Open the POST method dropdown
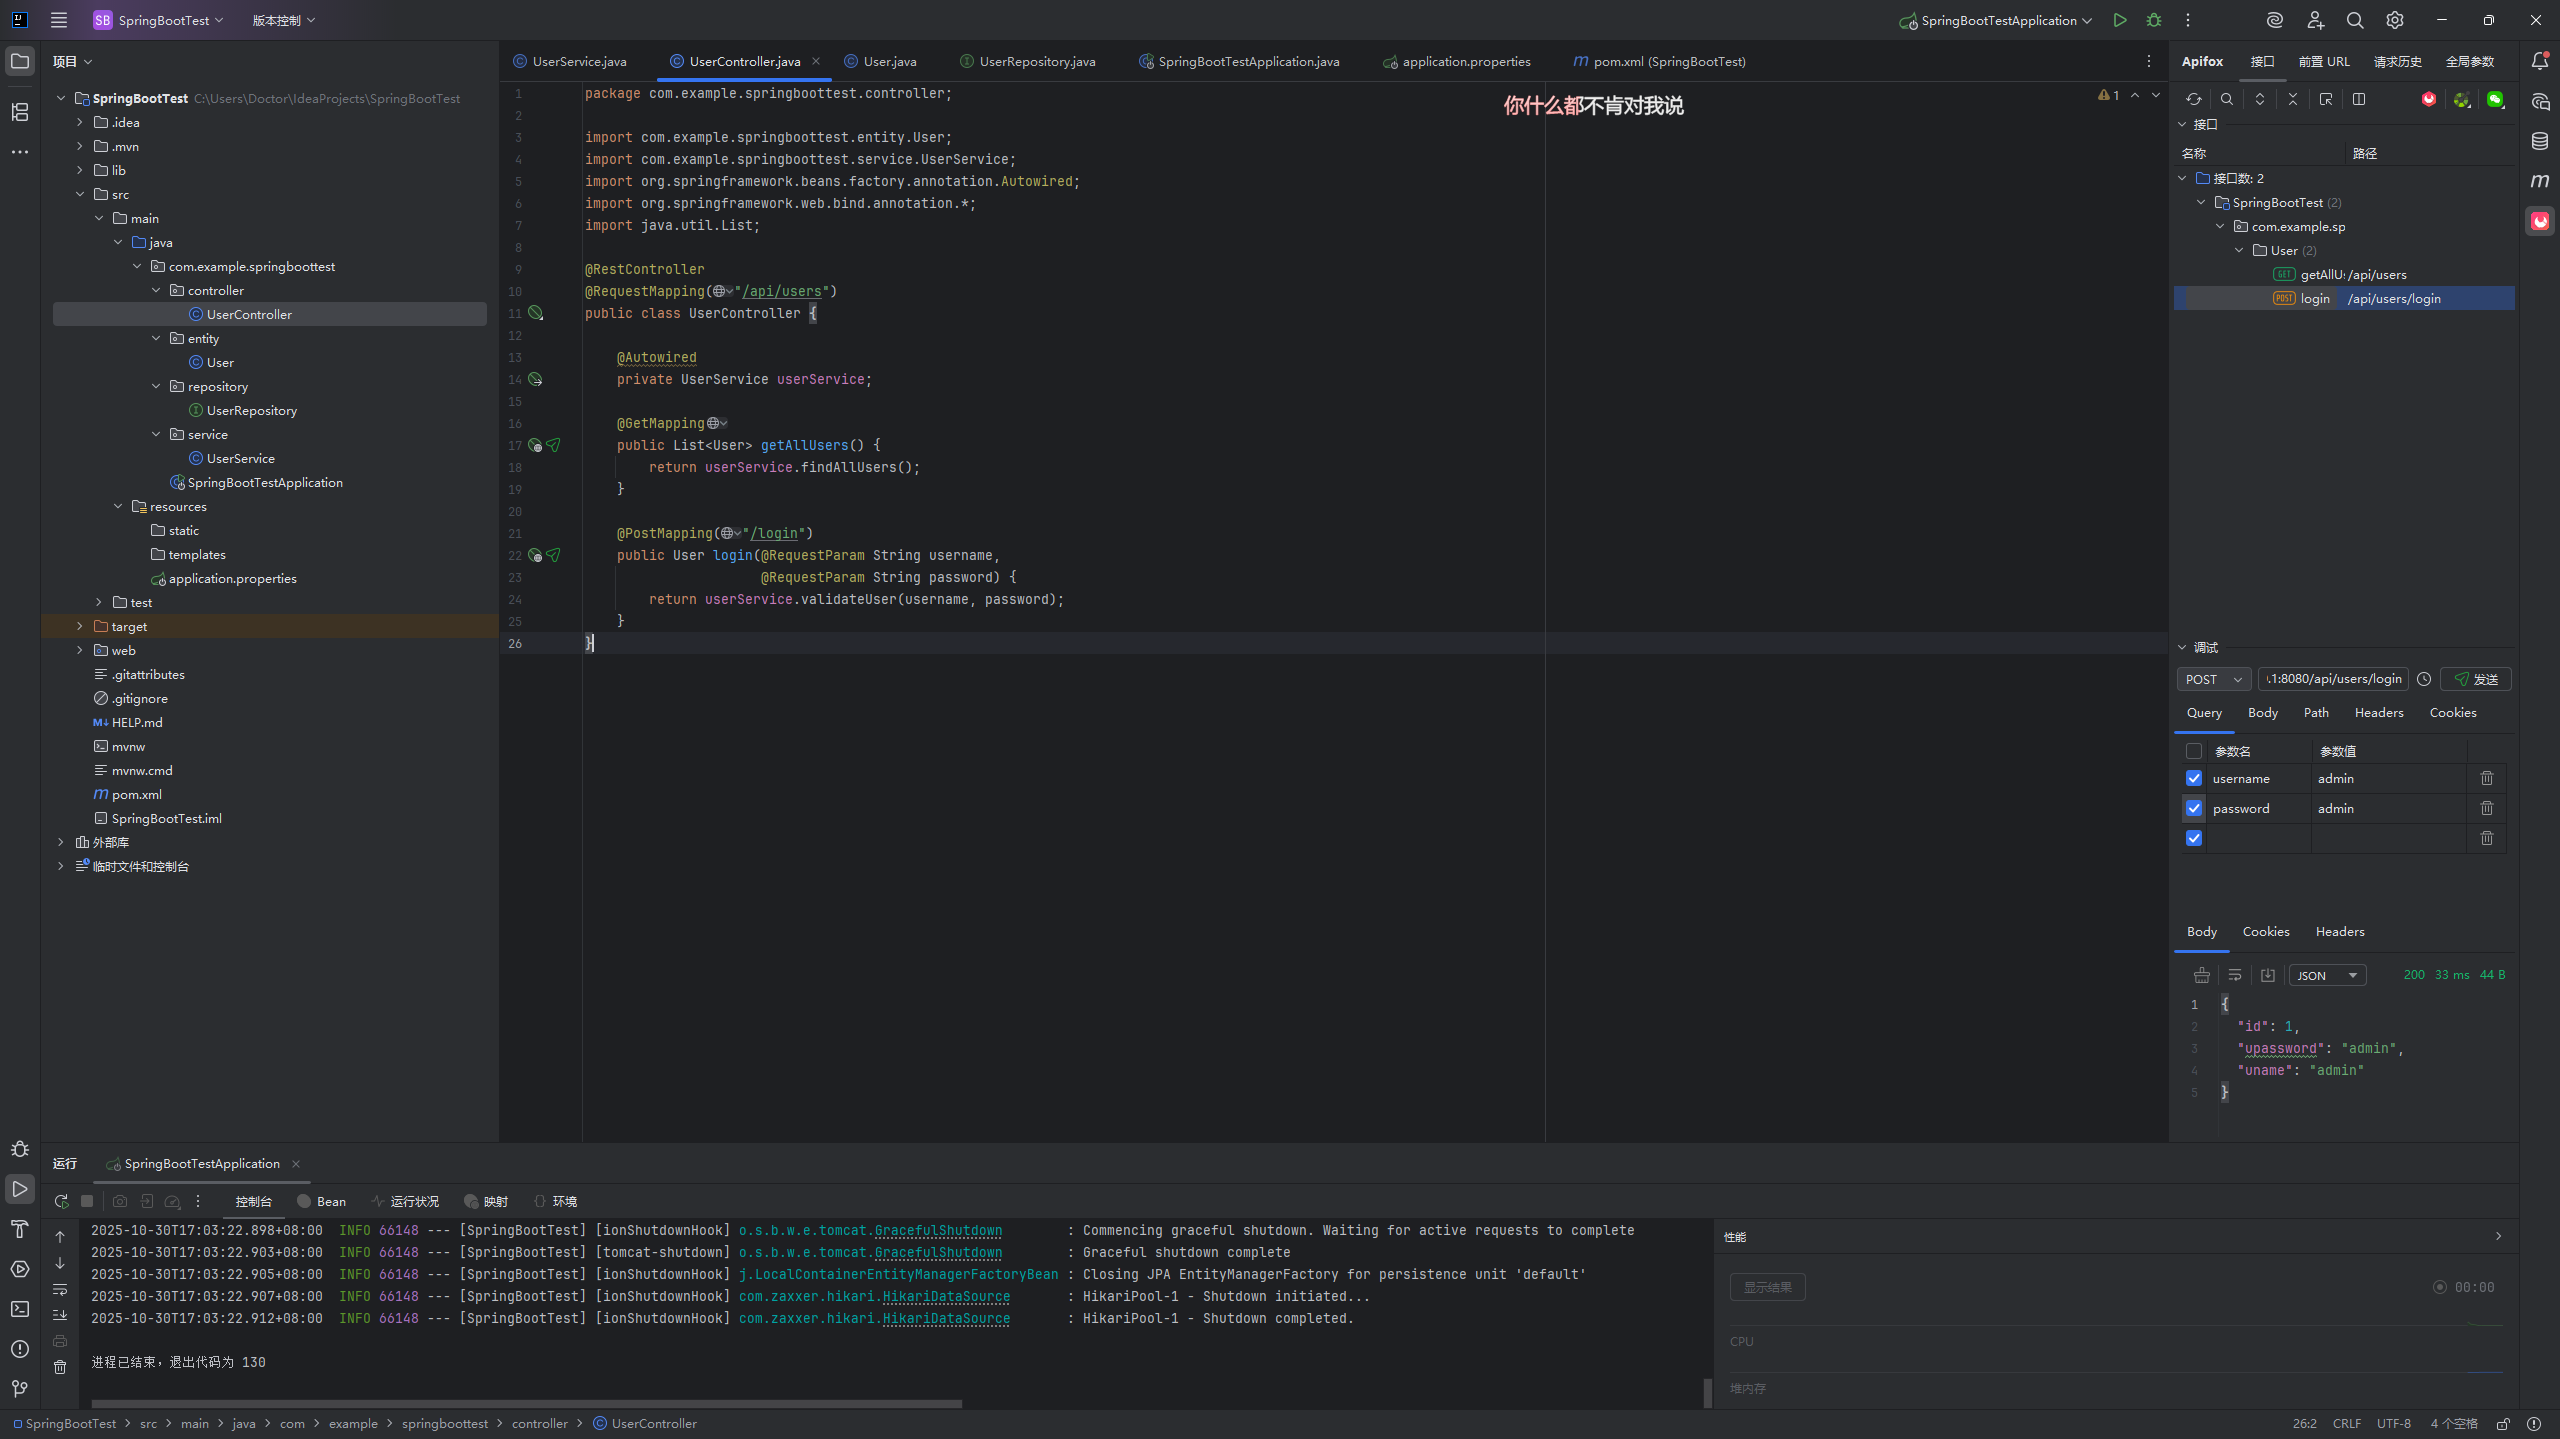This screenshot has width=2560, height=1439. click(x=2213, y=679)
